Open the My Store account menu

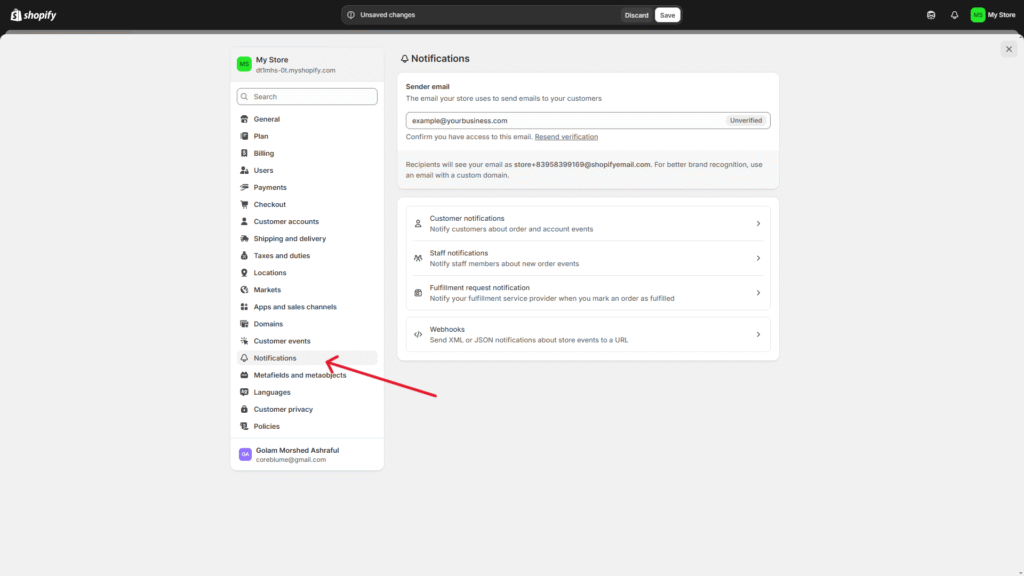point(992,15)
